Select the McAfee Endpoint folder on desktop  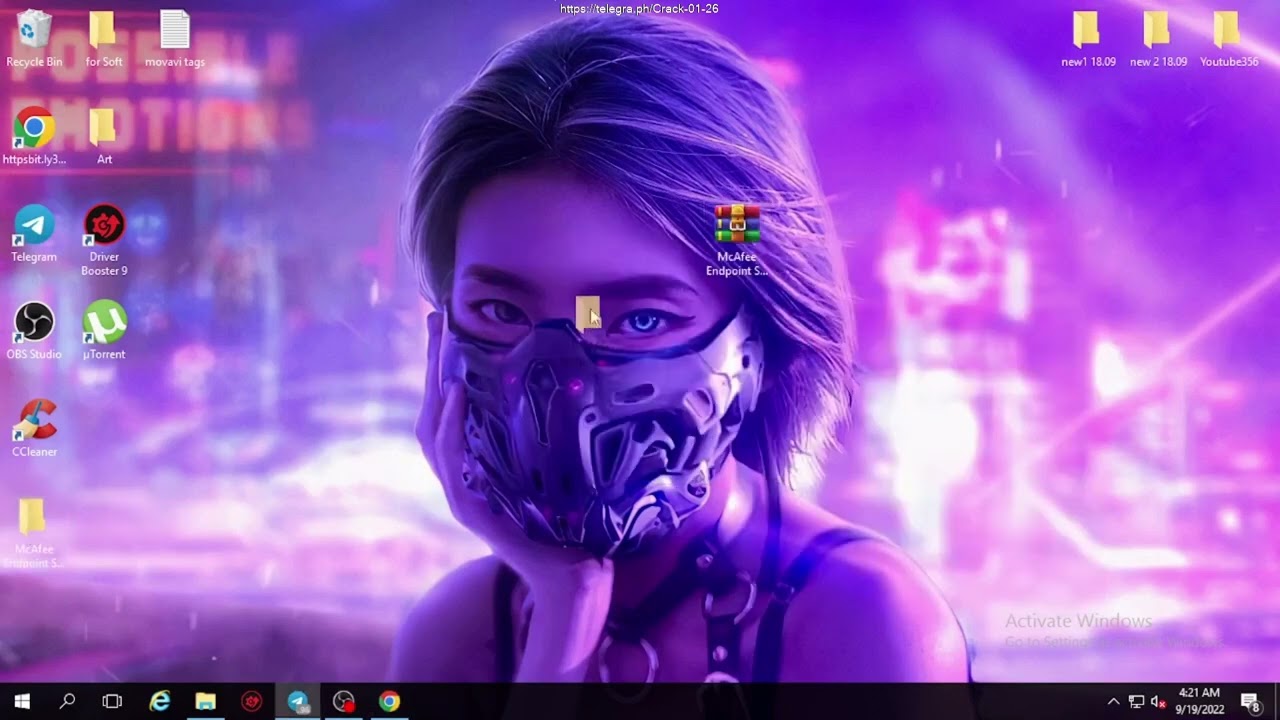coord(34,533)
